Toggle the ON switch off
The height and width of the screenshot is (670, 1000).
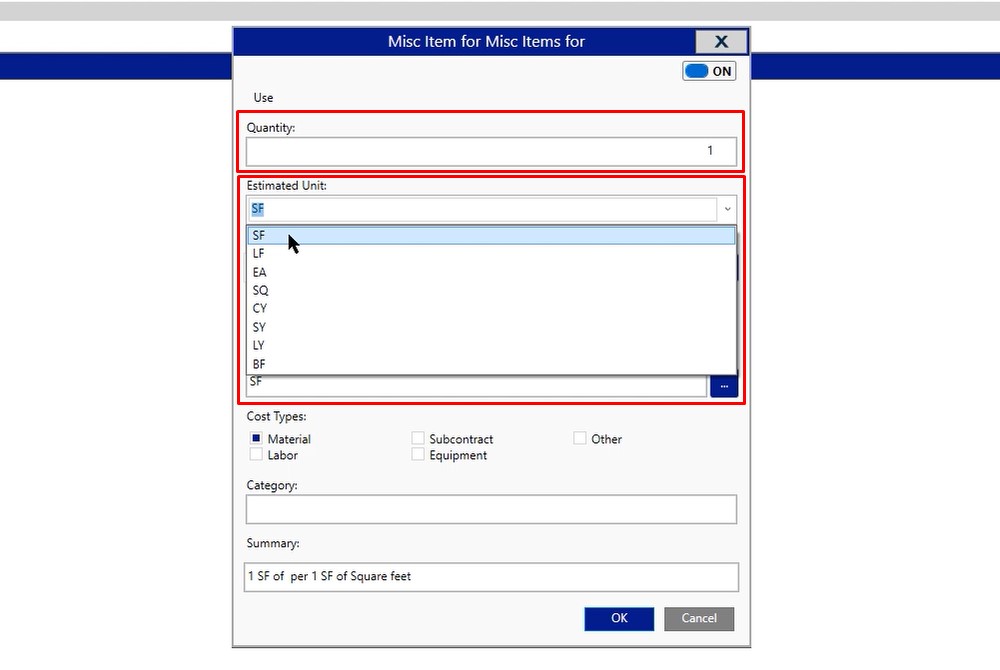click(x=709, y=71)
